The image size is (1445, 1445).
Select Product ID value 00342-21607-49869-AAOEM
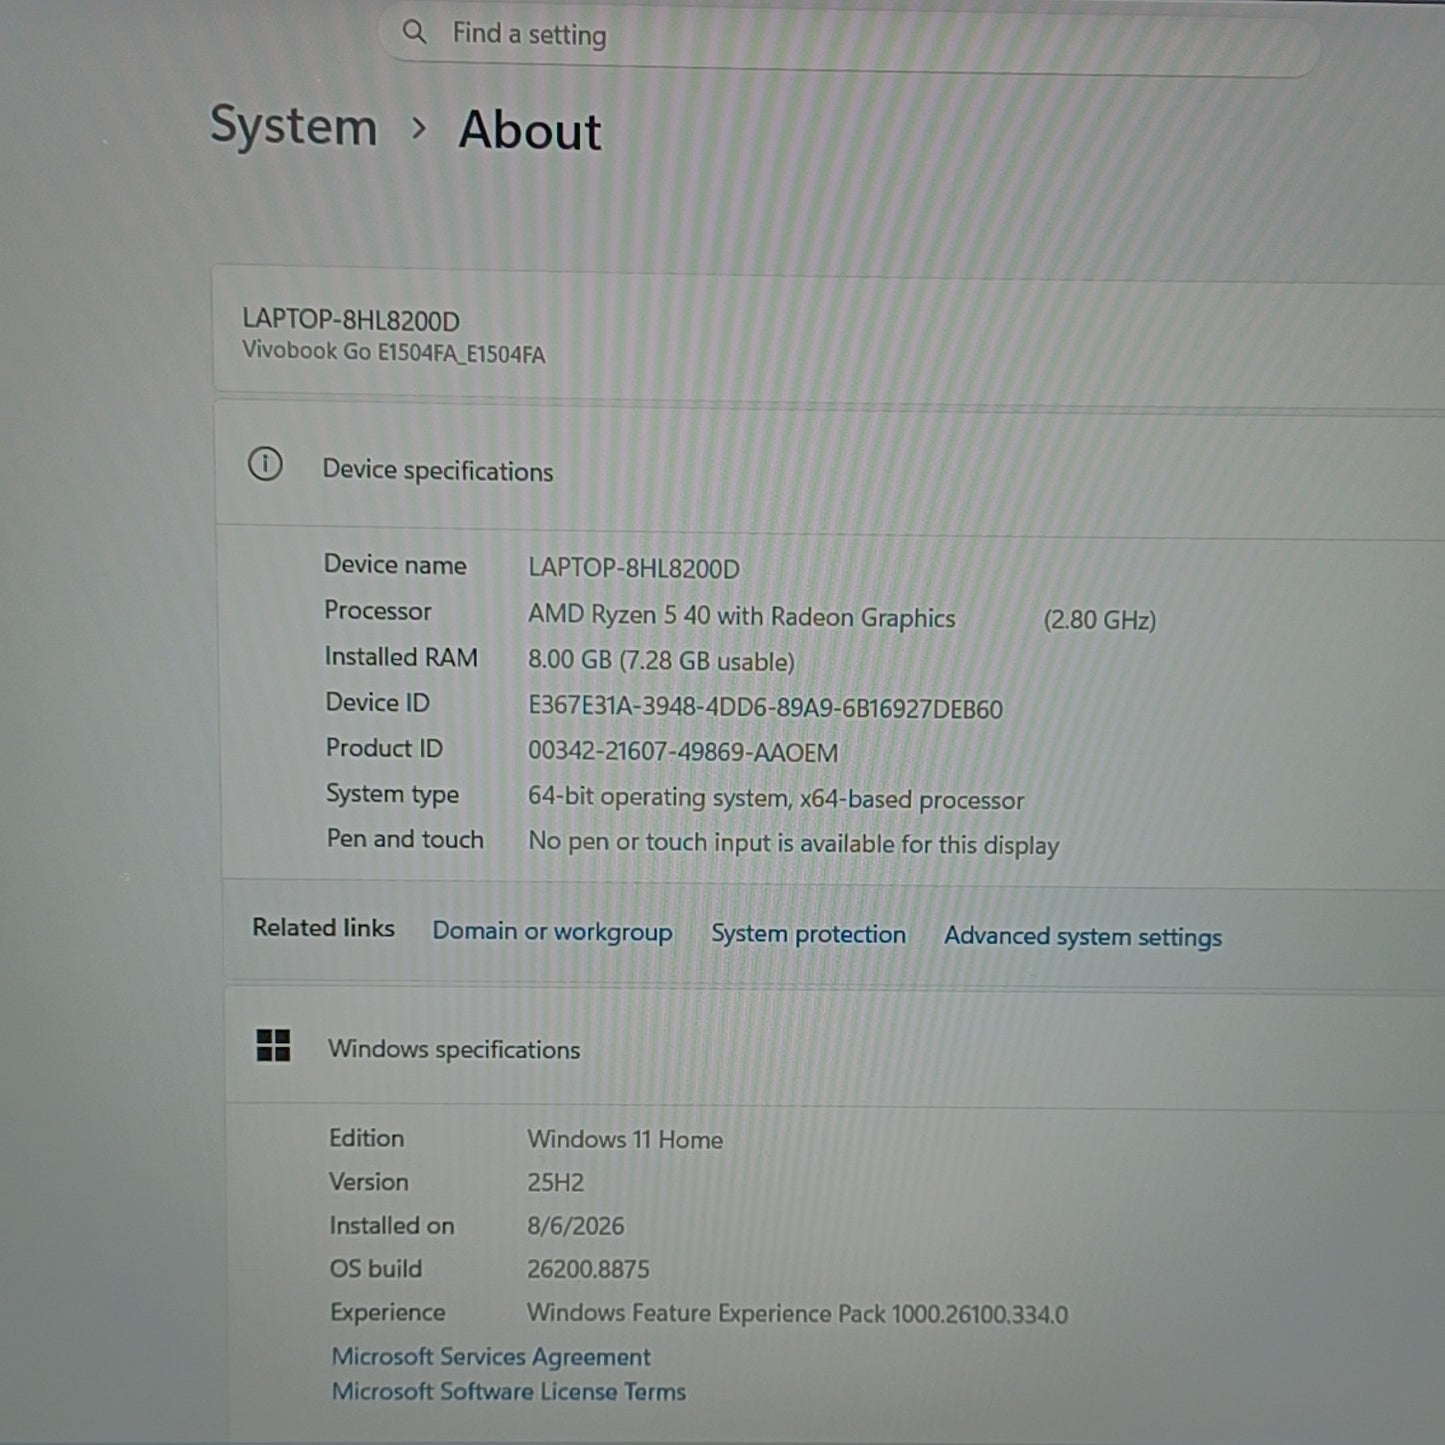pyautogui.click(x=683, y=752)
